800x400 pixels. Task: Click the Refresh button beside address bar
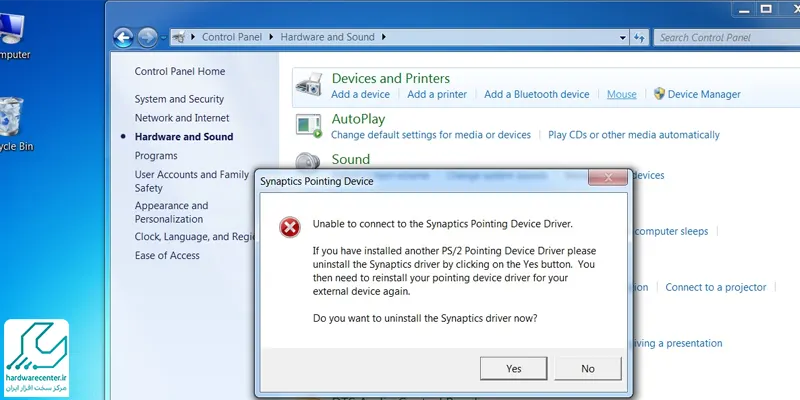pyautogui.click(x=639, y=37)
